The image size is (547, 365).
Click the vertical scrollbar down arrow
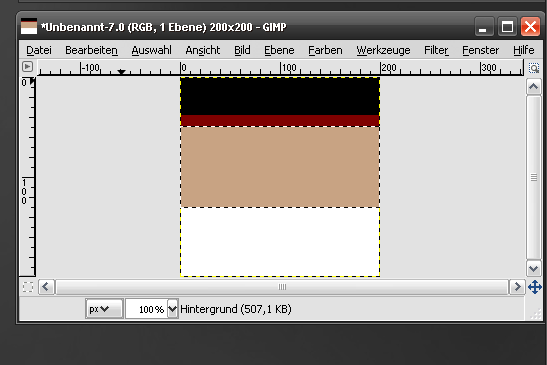533,269
